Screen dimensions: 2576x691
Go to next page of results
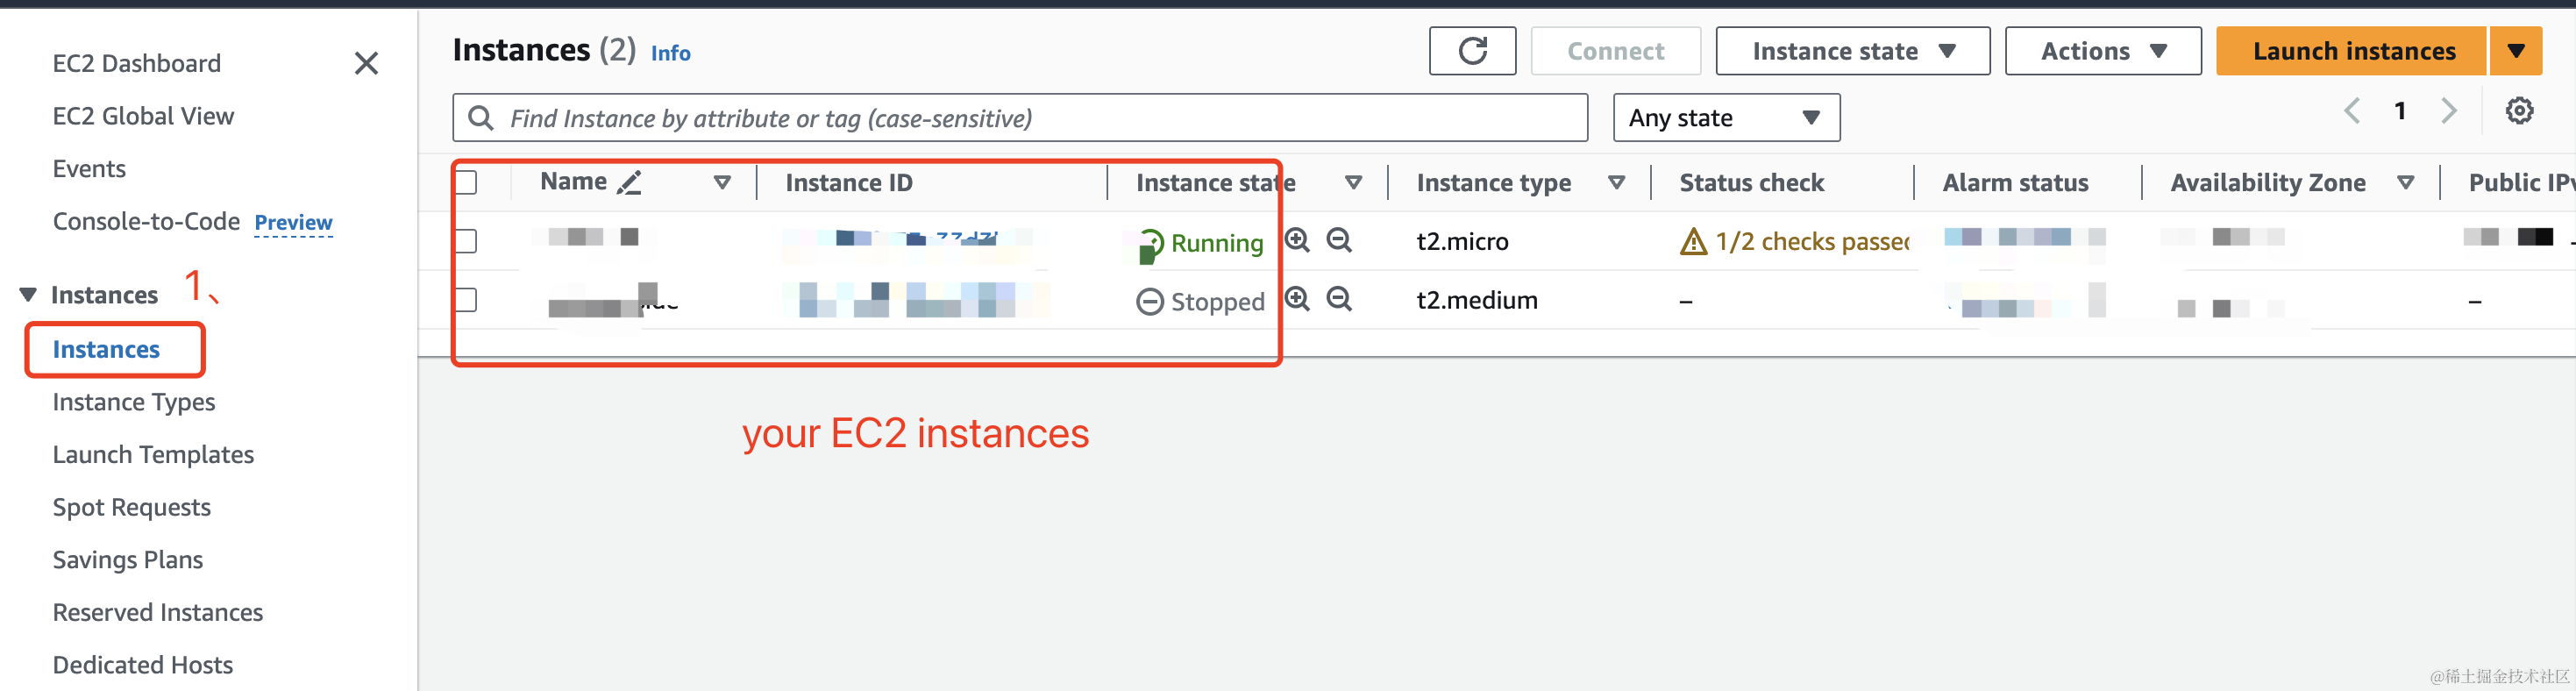click(2448, 111)
